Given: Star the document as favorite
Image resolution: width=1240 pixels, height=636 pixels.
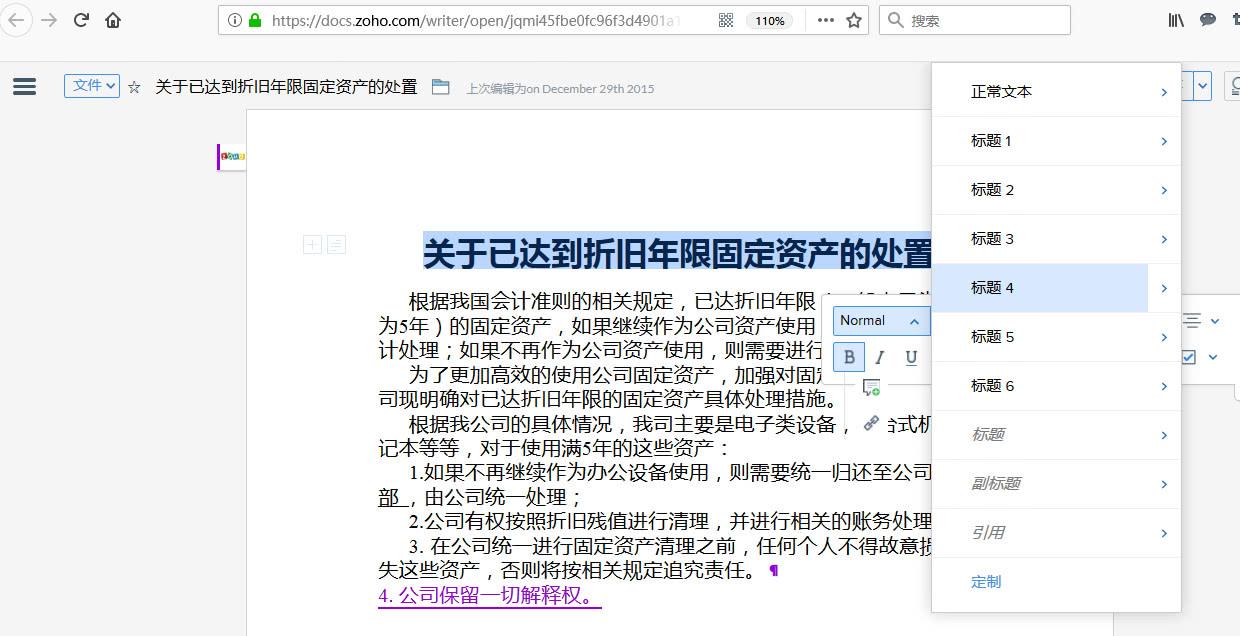Looking at the screenshot, I should coord(134,87).
